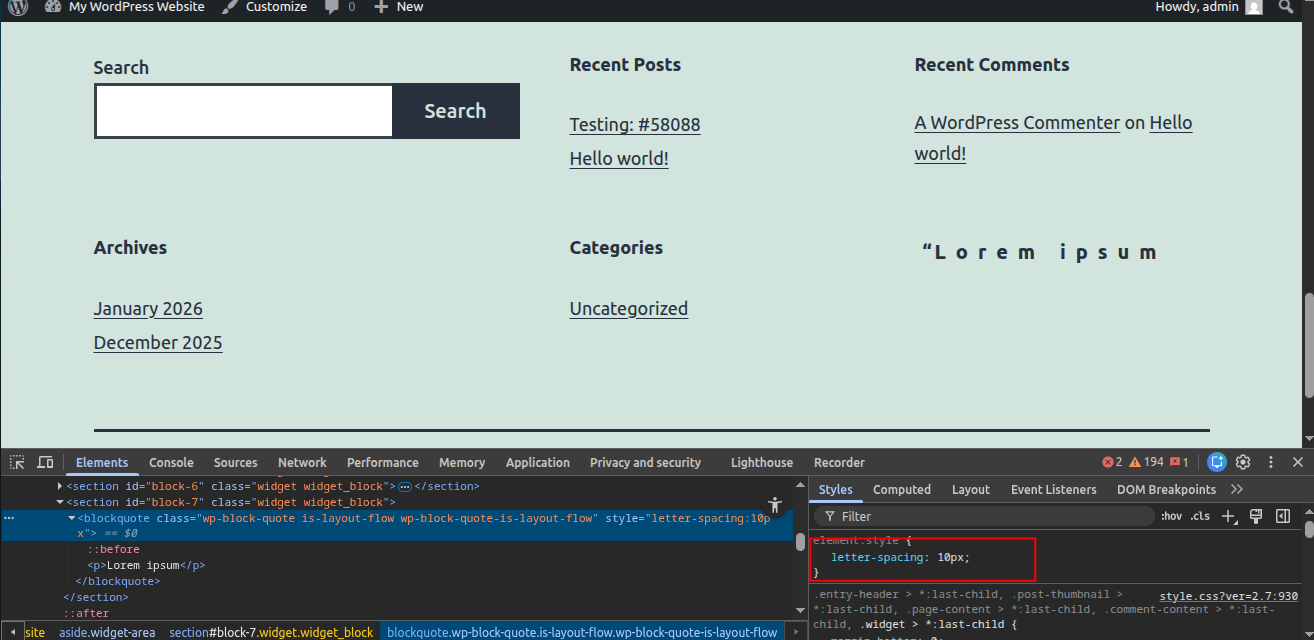Toggle the computed styles sidebar icon
1314x640 pixels.
(x=1283, y=516)
